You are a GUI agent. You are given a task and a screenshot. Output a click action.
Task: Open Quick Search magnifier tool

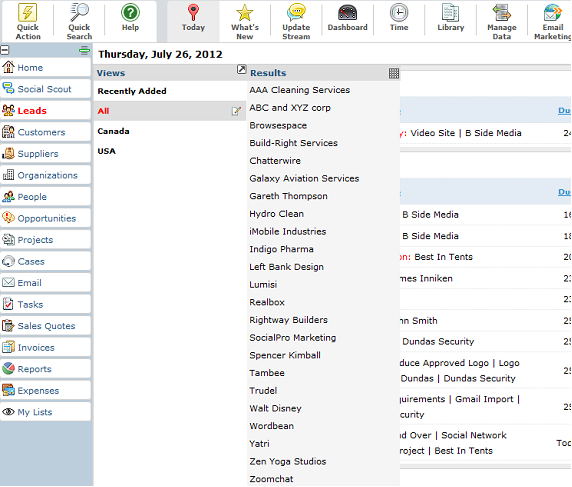(79, 12)
